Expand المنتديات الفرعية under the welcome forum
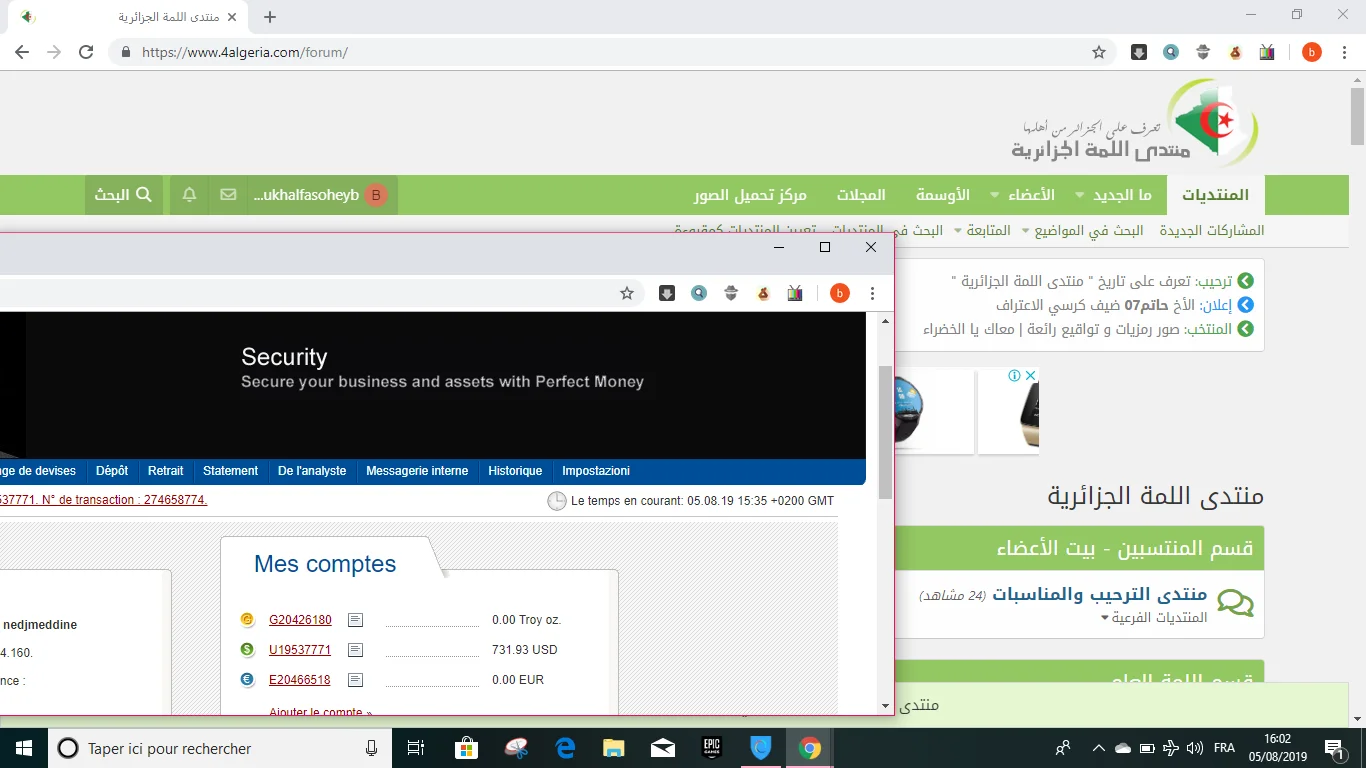The width and height of the screenshot is (1366, 768). point(1154,617)
